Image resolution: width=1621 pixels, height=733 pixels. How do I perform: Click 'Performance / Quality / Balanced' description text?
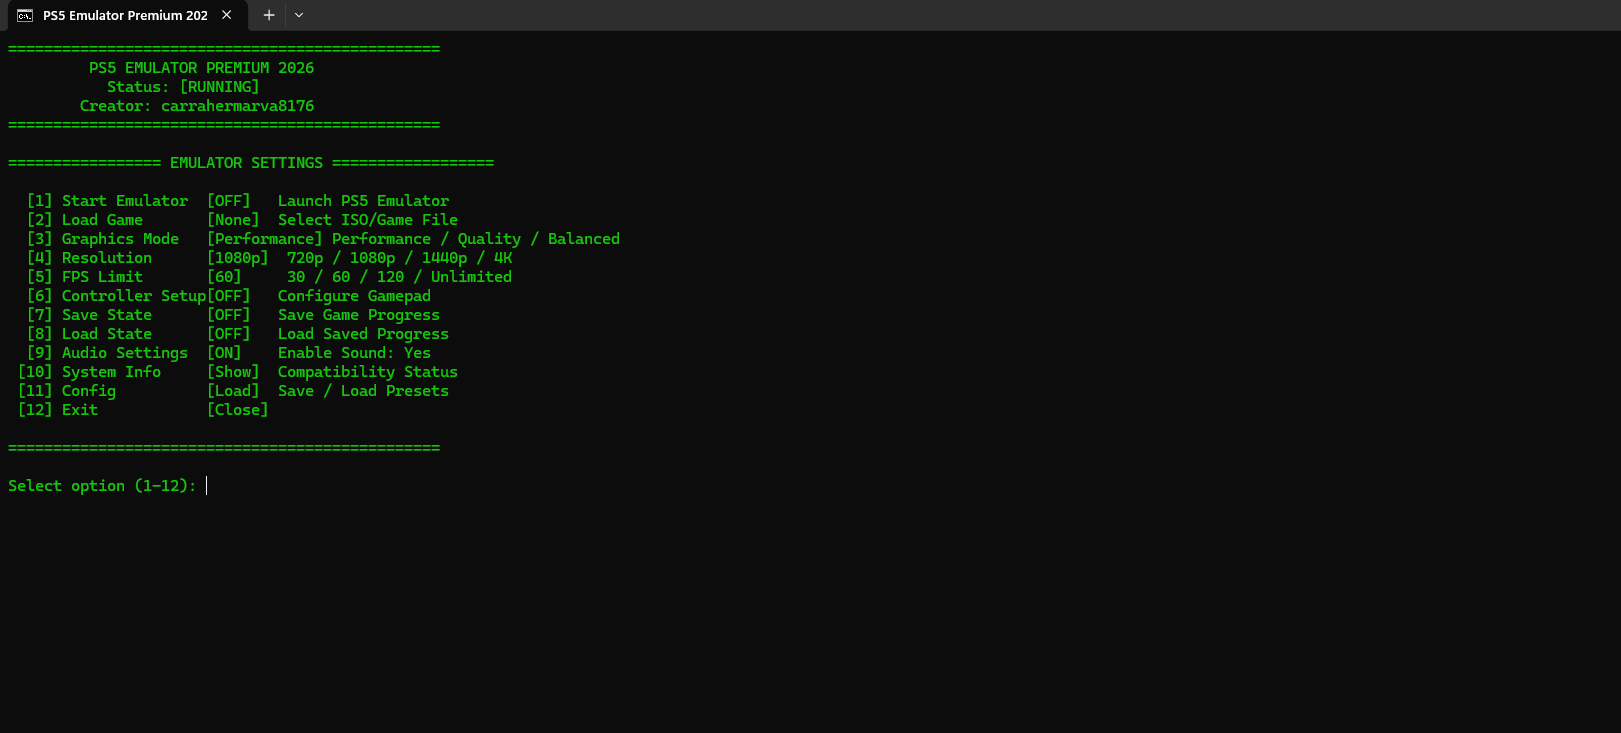coord(476,239)
